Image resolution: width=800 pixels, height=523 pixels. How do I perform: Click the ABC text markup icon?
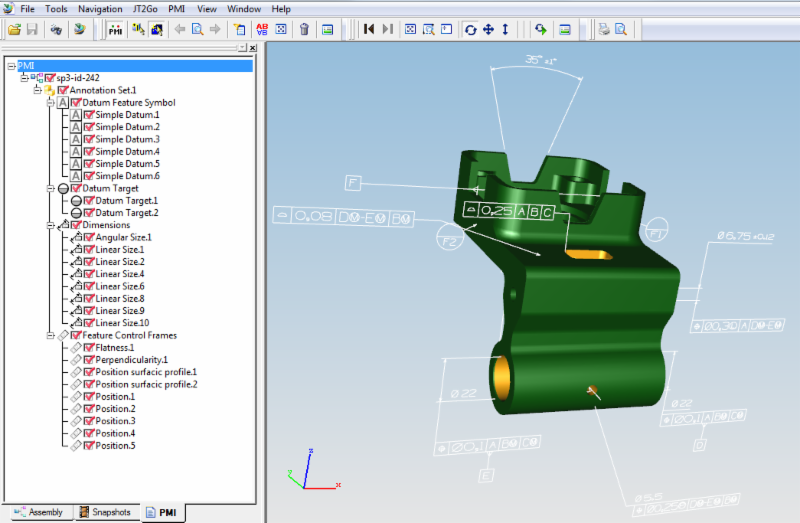pos(262,30)
